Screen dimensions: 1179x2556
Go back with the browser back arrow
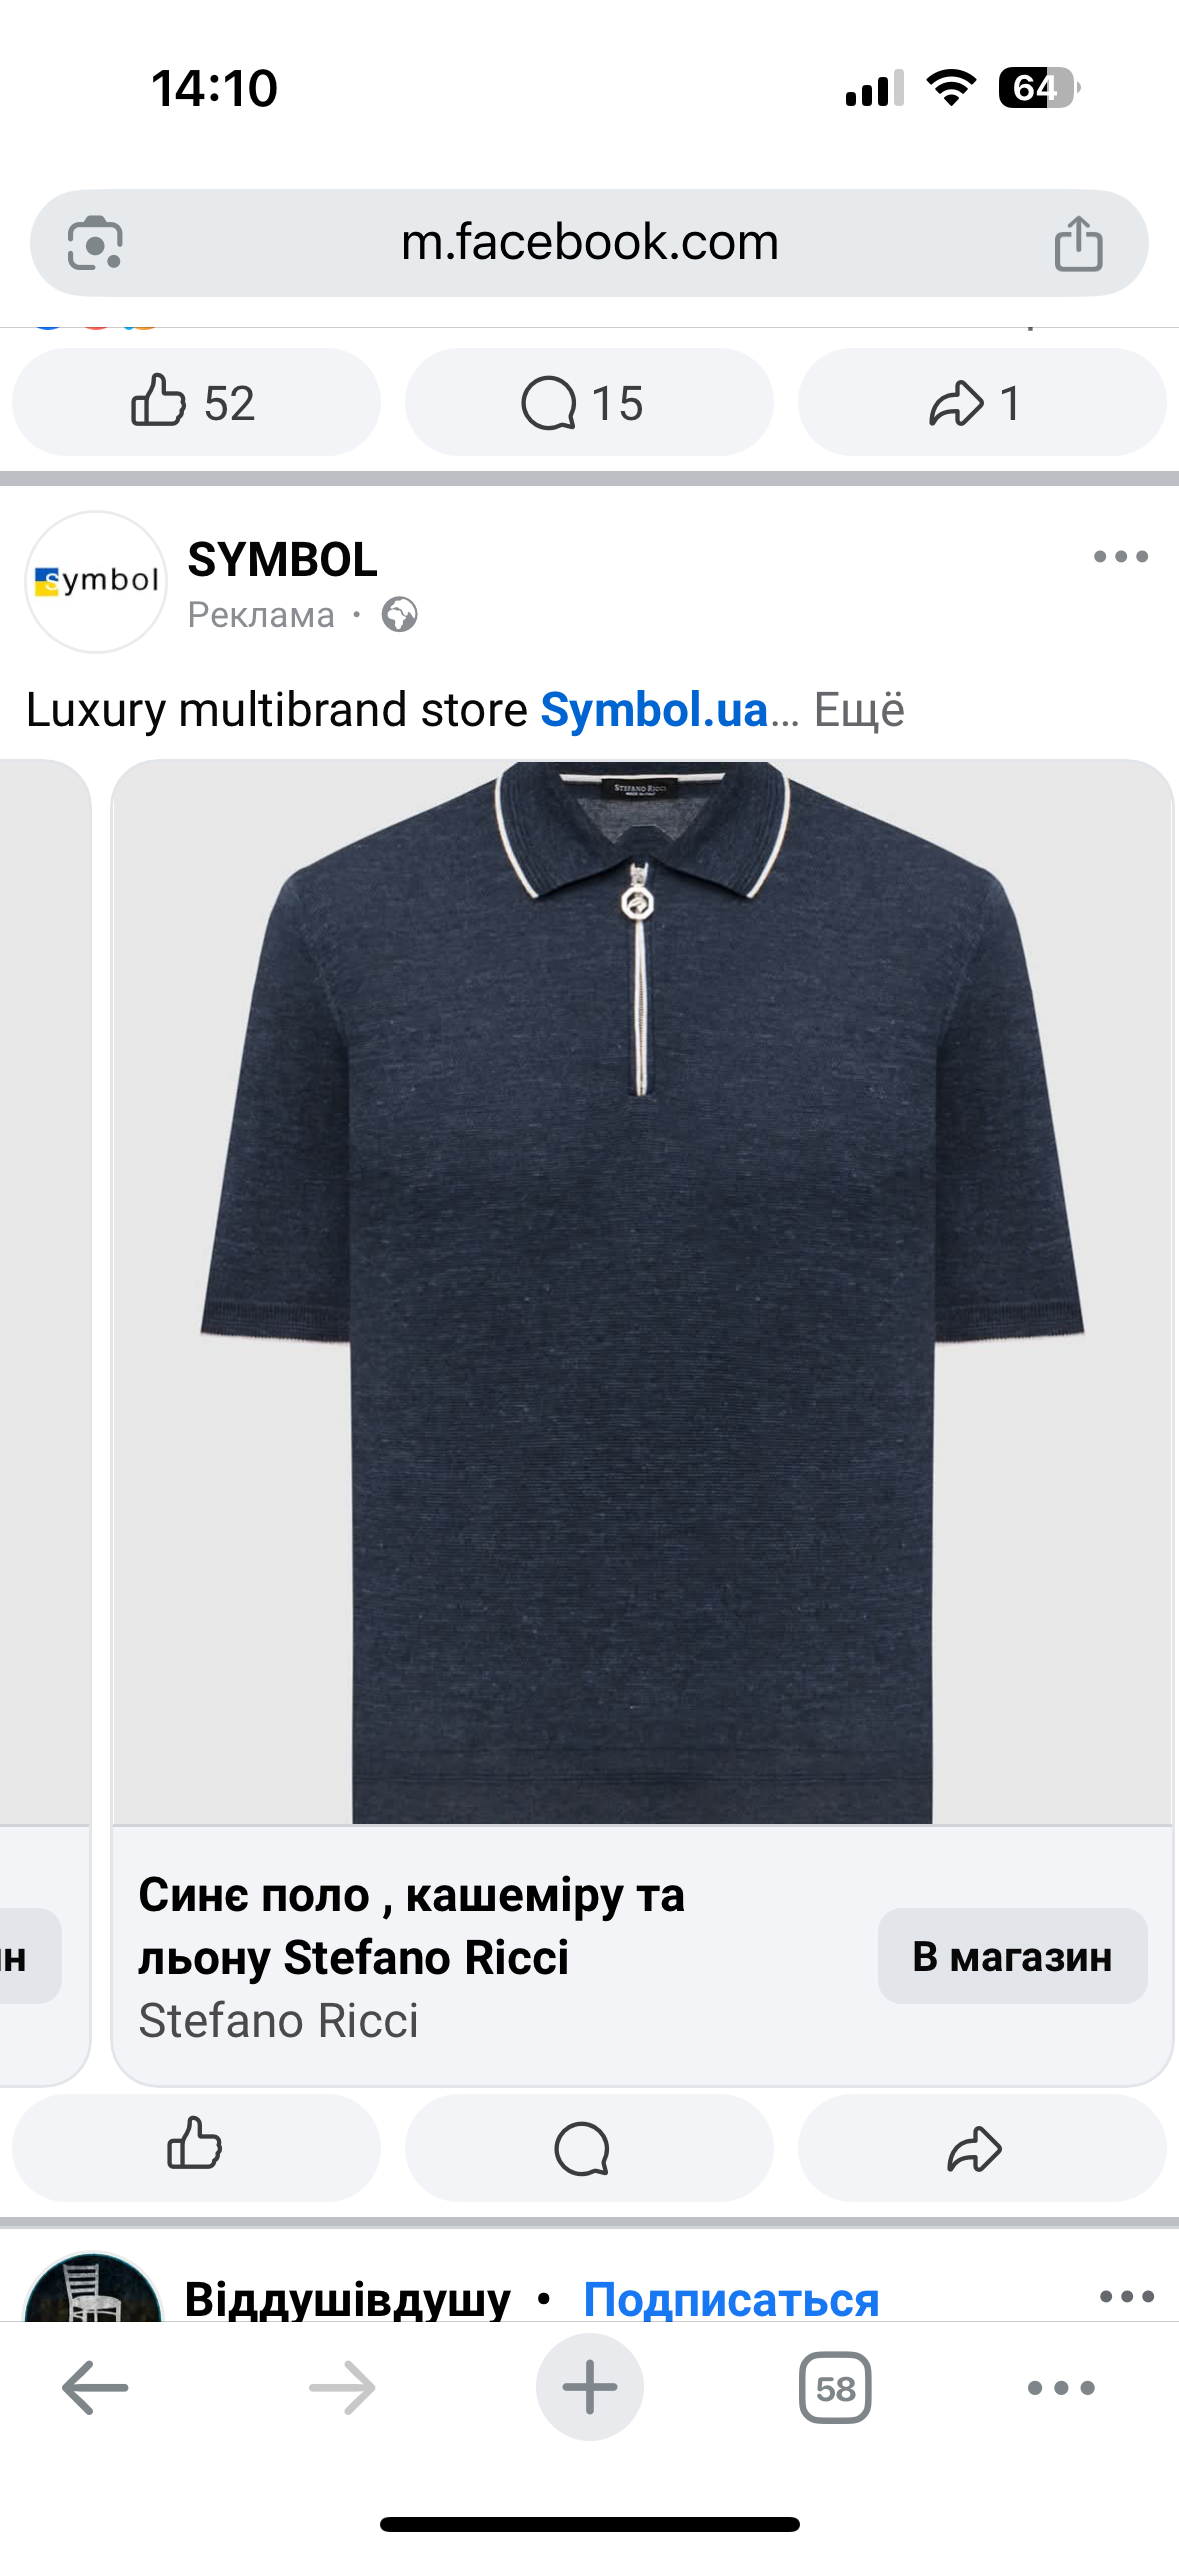95,2388
